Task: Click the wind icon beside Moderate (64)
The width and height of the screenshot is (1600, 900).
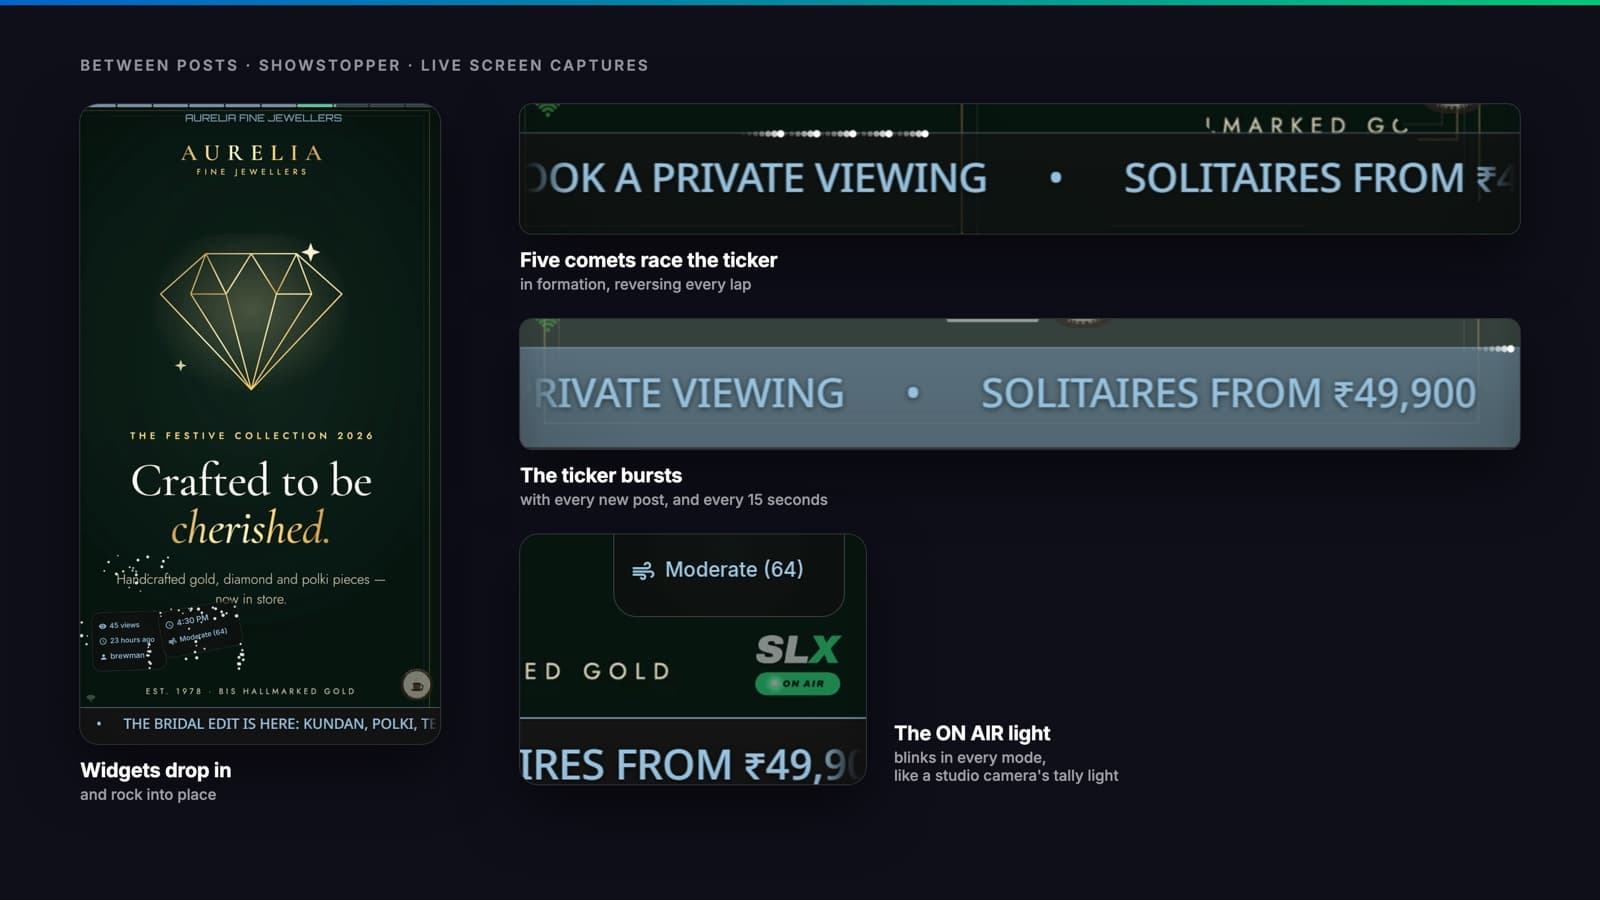Action: (643, 570)
